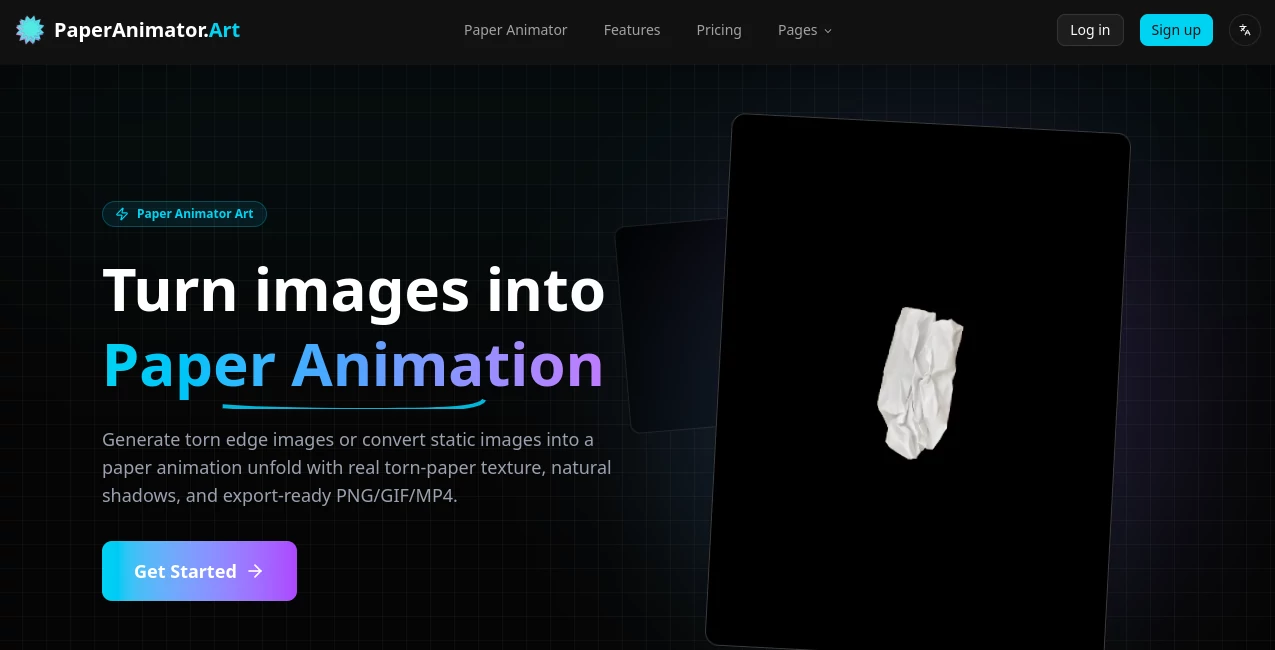
Task: Click the lightning bolt icon in the badge
Action: [122, 213]
